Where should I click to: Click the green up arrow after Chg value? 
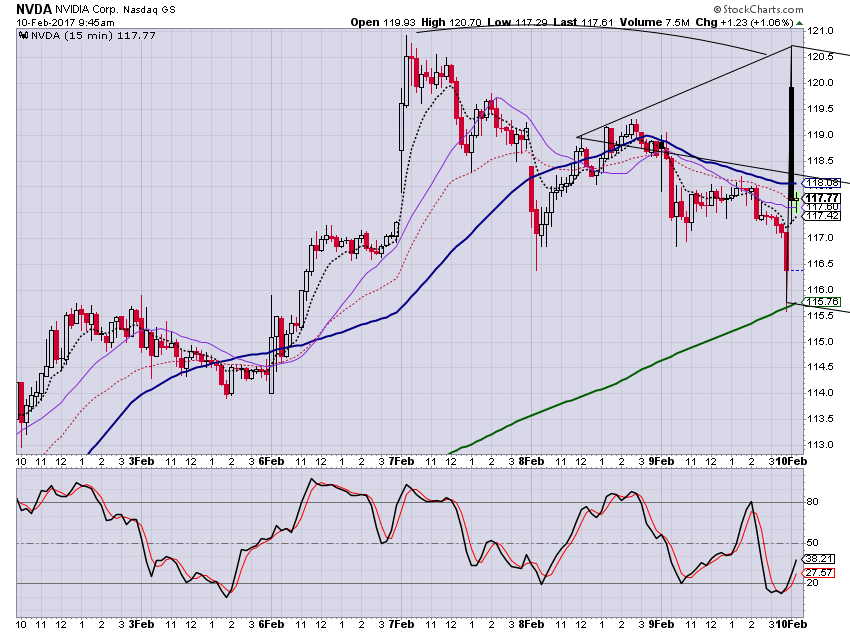800,23
